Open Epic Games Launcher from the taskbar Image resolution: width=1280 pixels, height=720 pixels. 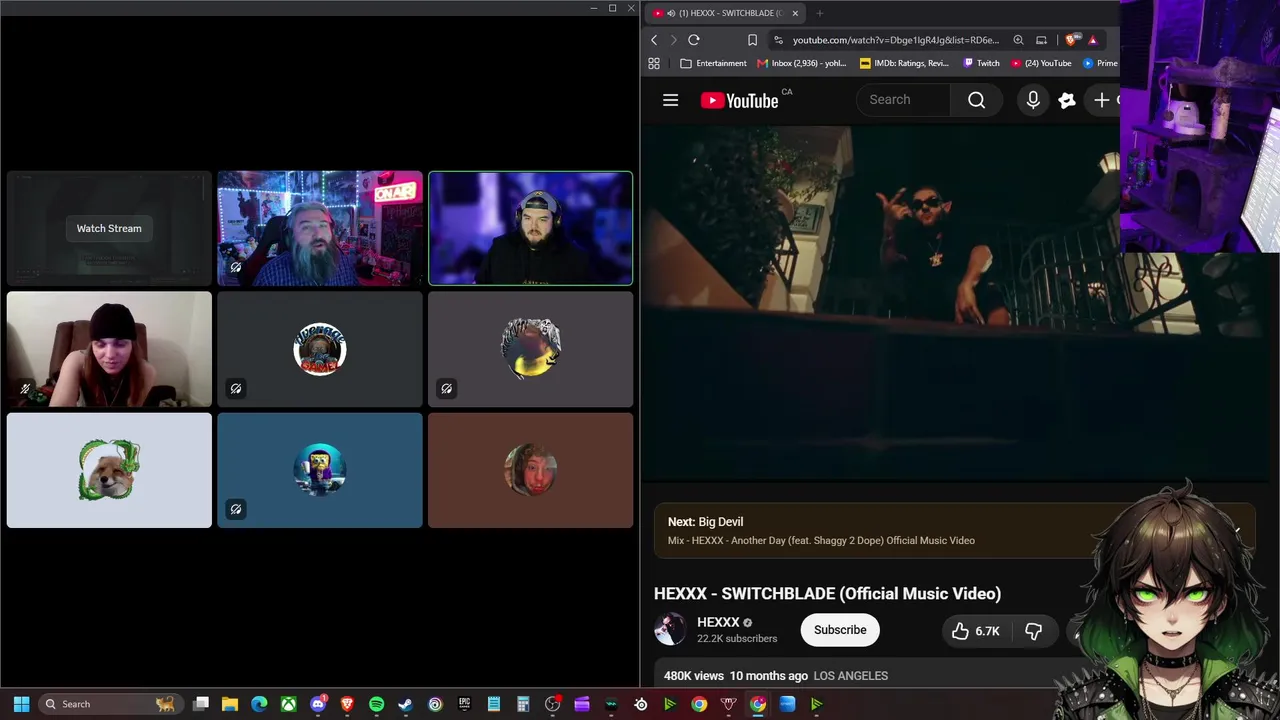pos(464,704)
